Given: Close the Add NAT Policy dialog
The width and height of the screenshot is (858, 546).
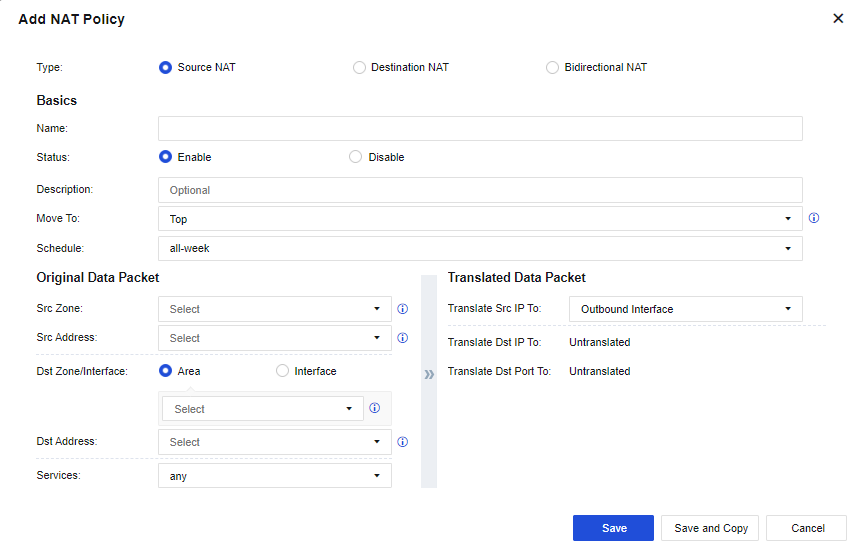Looking at the screenshot, I should pyautogui.click(x=838, y=19).
